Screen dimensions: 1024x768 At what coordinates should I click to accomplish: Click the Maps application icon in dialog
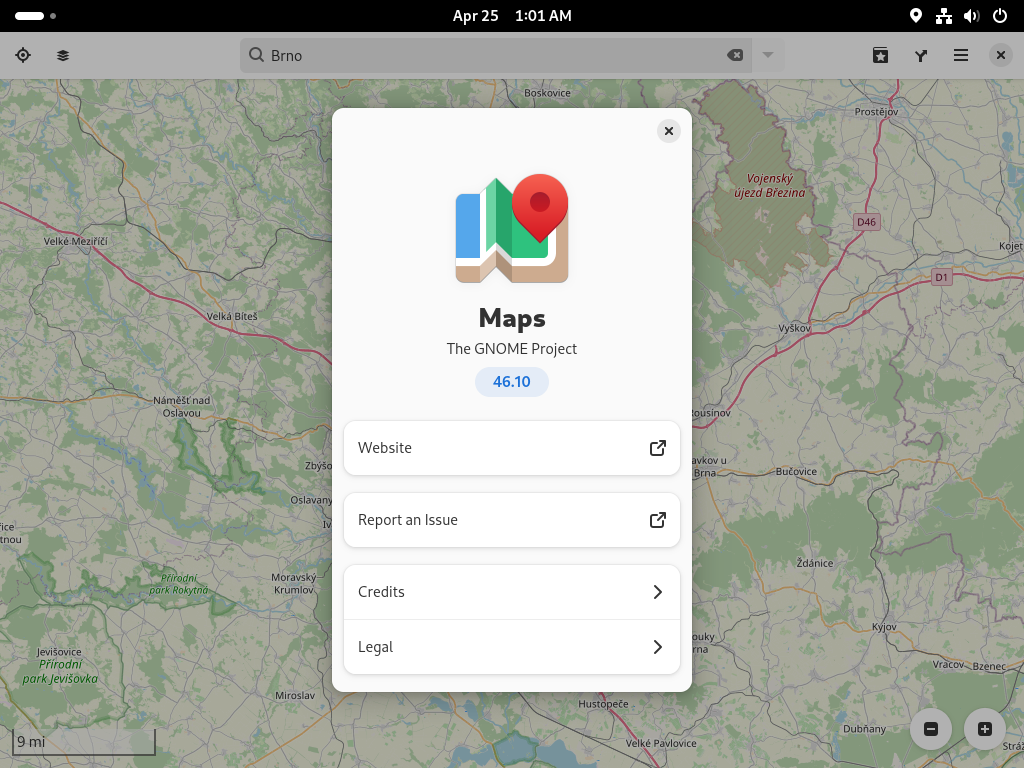point(512,229)
